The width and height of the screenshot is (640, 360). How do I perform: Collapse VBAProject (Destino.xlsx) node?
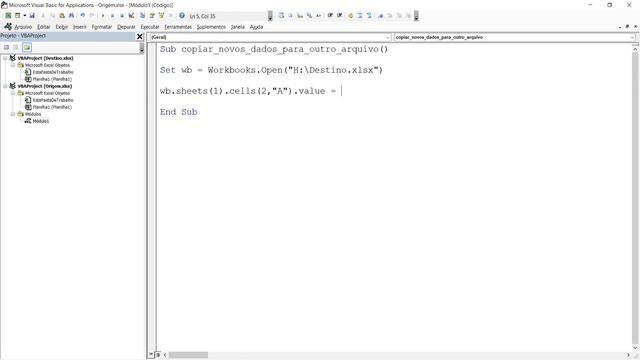(5, 58)
